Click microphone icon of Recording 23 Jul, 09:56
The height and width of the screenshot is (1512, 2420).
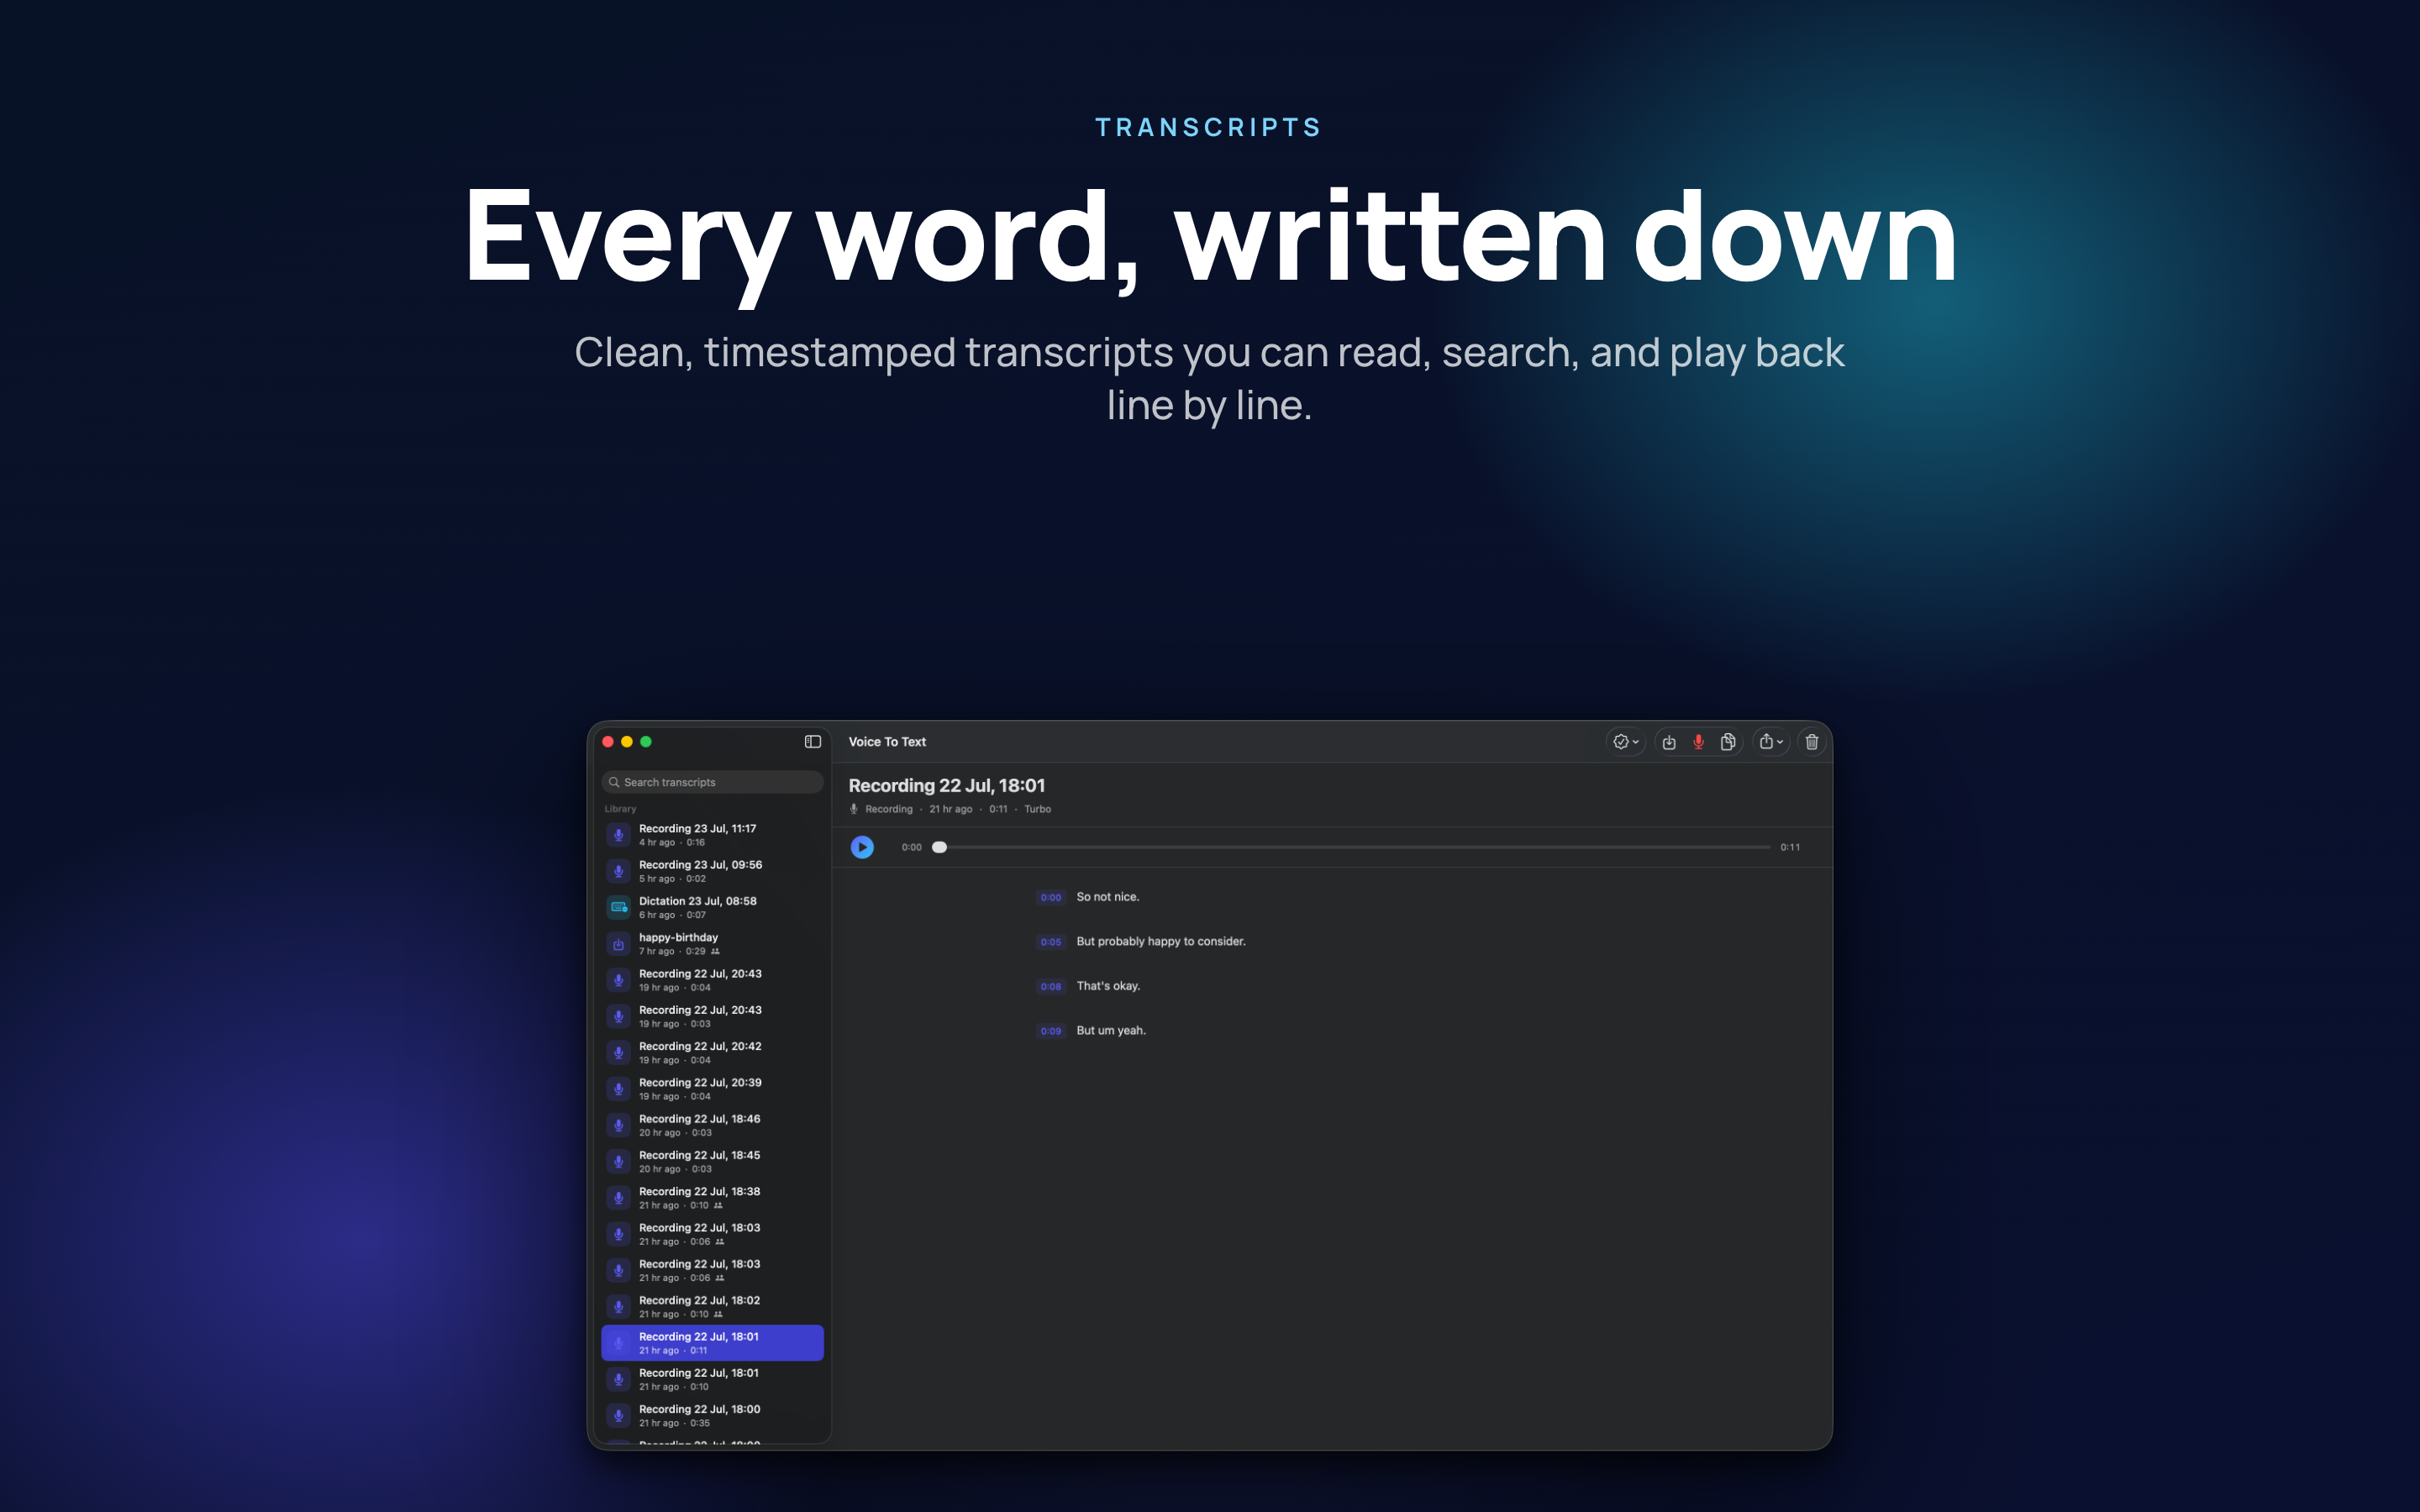[619, 871]
